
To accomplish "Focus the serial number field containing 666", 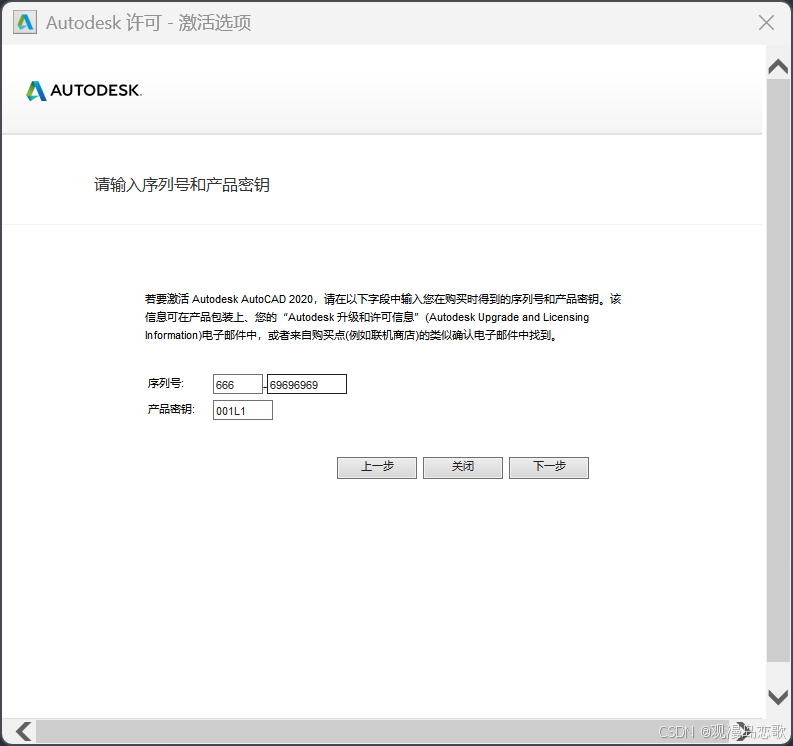I will coord(238,384).
